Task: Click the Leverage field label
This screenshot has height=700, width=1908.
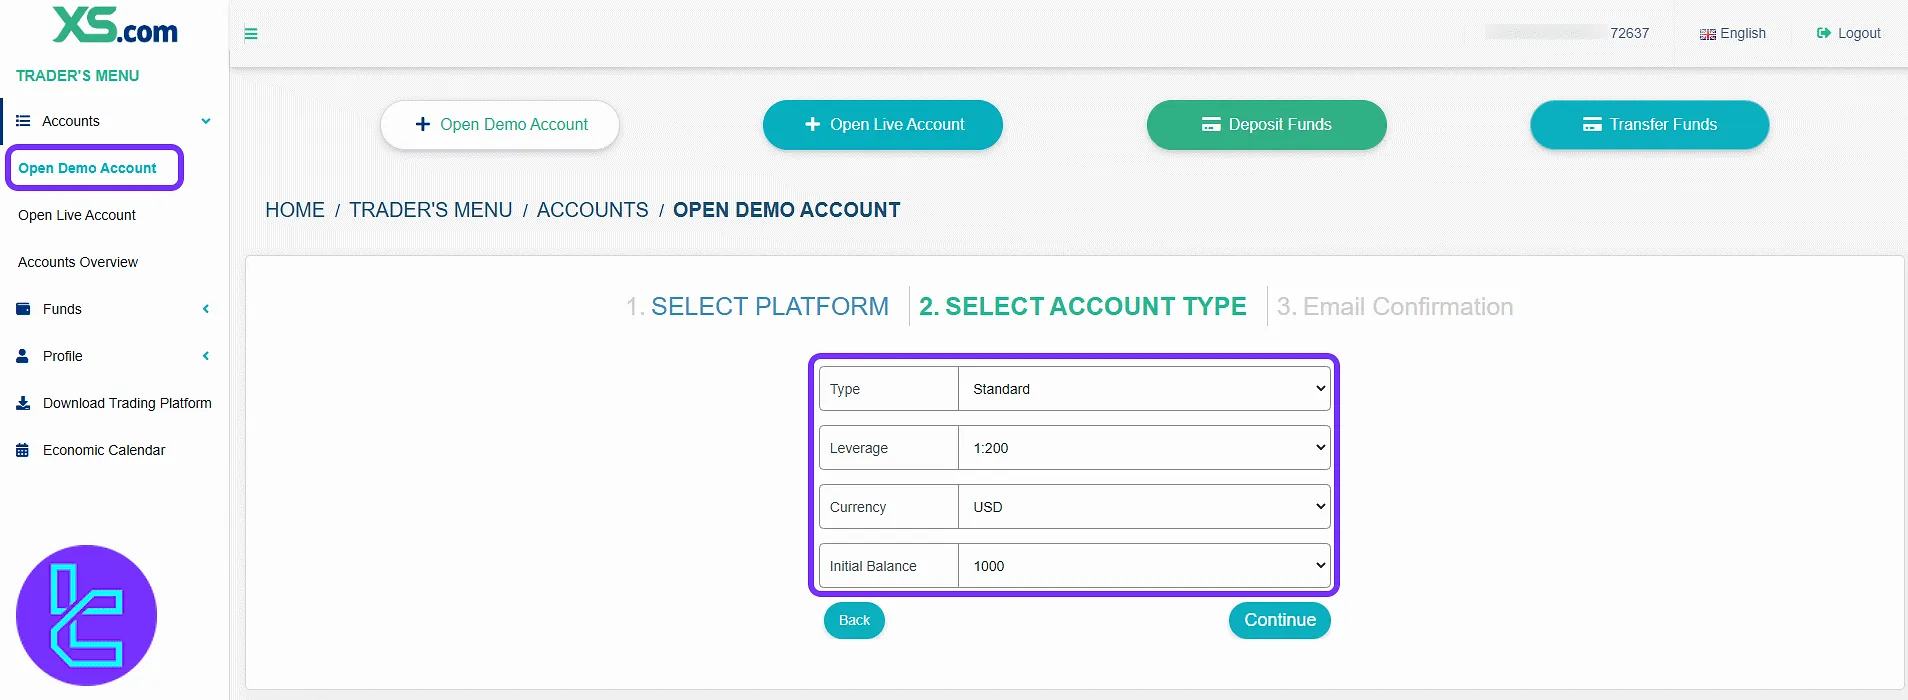Action: [x=859, y=448]
